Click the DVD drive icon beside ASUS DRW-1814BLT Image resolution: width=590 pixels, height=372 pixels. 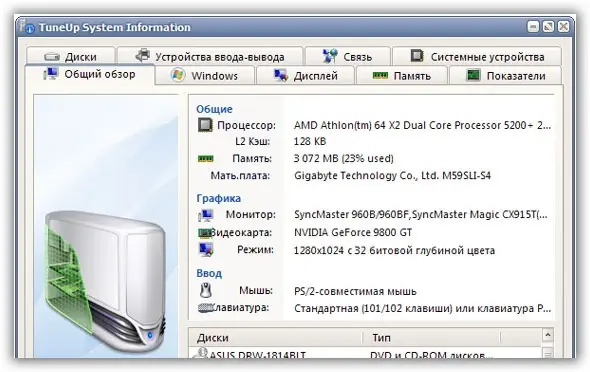(x=200, y=354)
